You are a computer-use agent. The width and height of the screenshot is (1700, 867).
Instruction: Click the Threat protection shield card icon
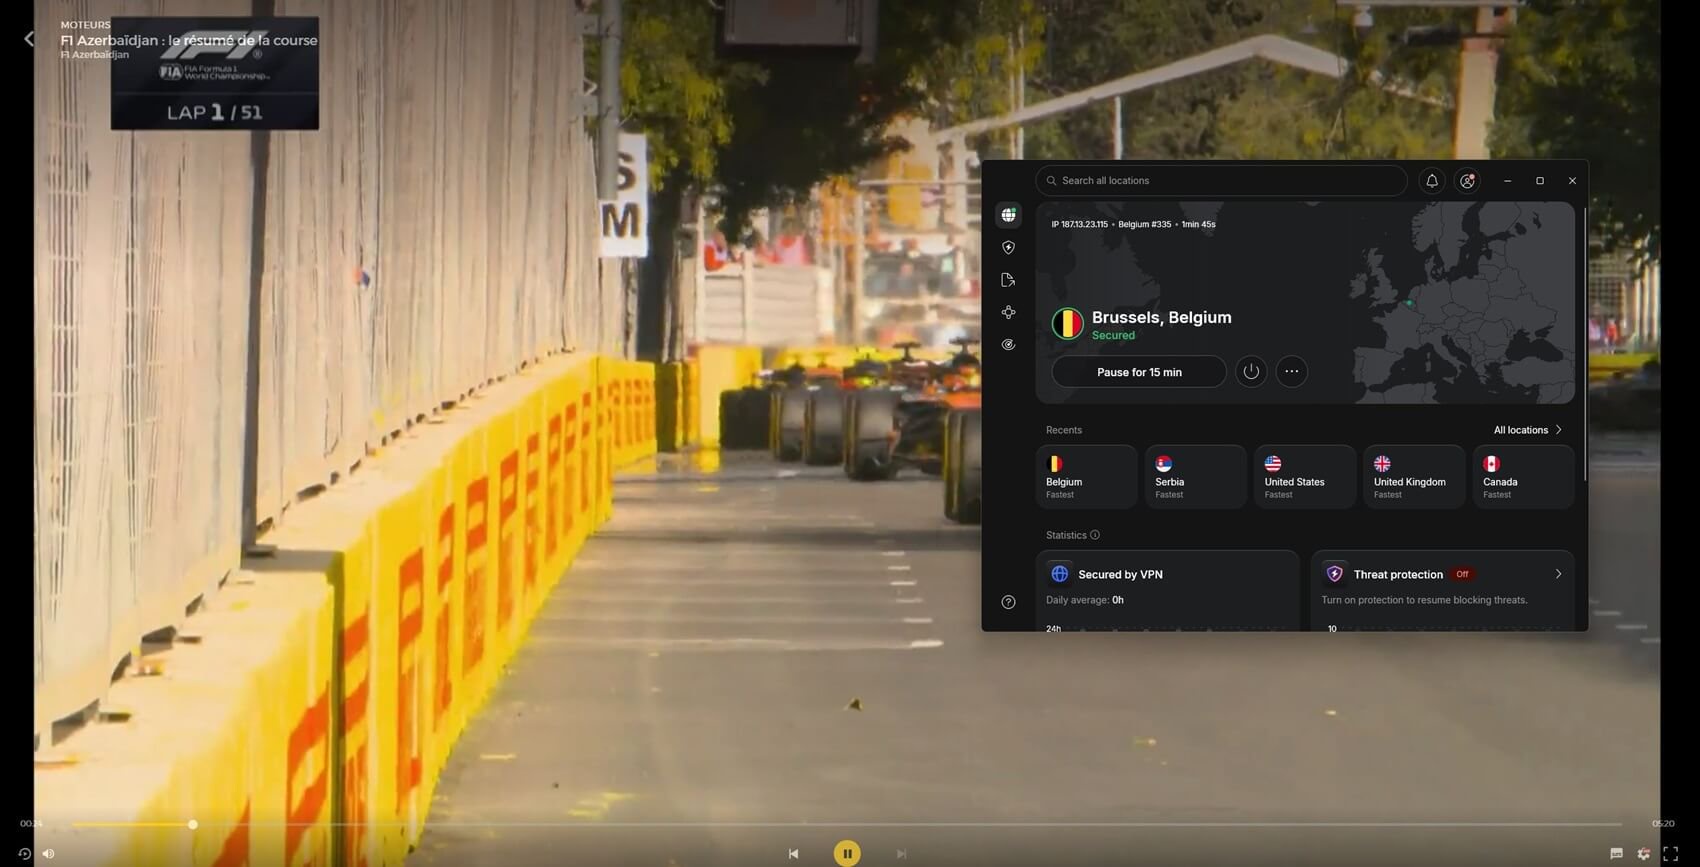coord(1334,574)
